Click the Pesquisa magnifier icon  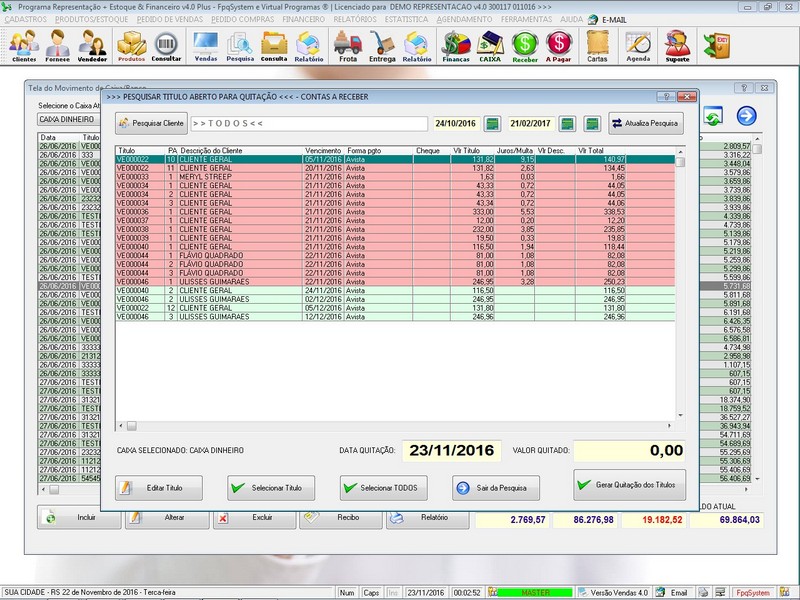click(240, 45)
